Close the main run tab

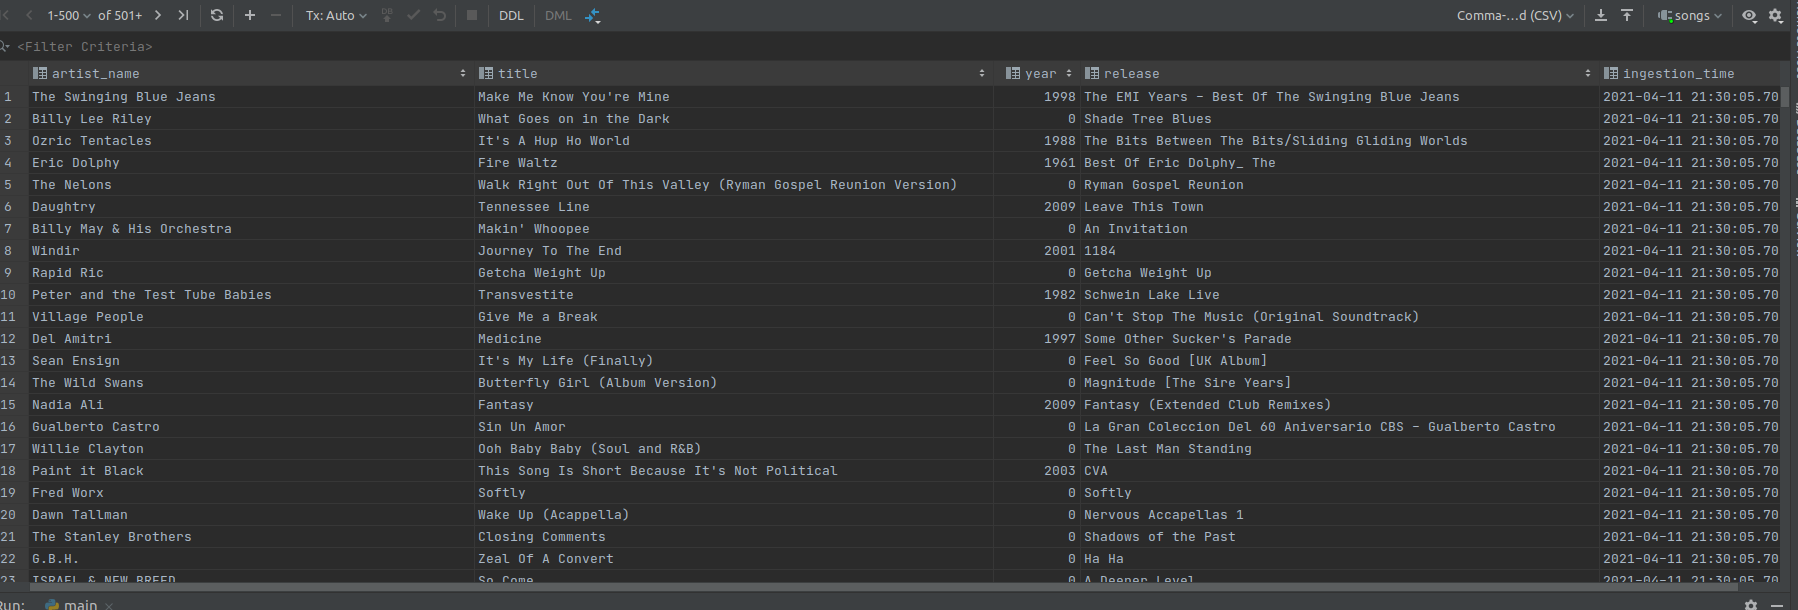pyautogui.click(x=109, y=605)
